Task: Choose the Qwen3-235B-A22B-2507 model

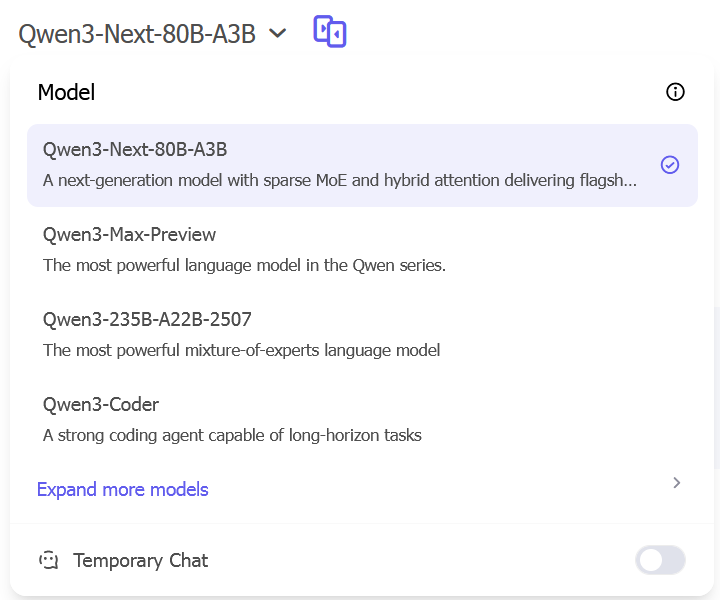Action: click(147, 320)
